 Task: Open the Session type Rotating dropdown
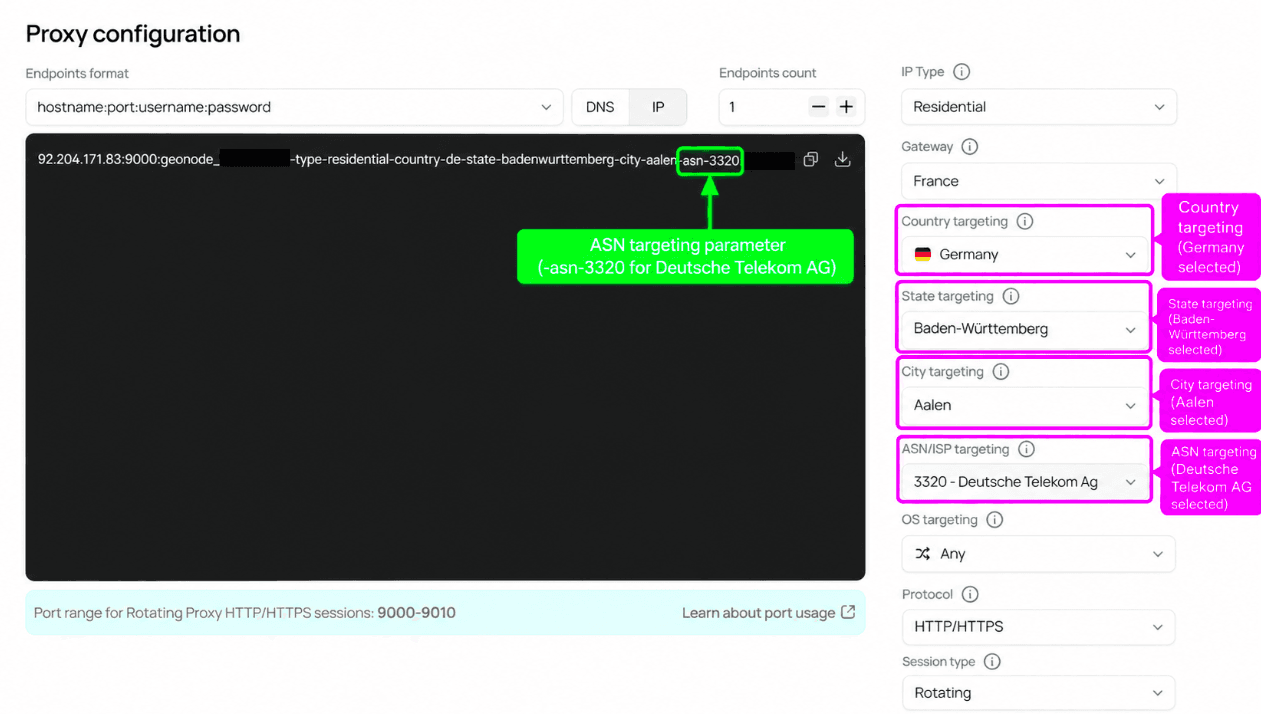(1039, 693)
